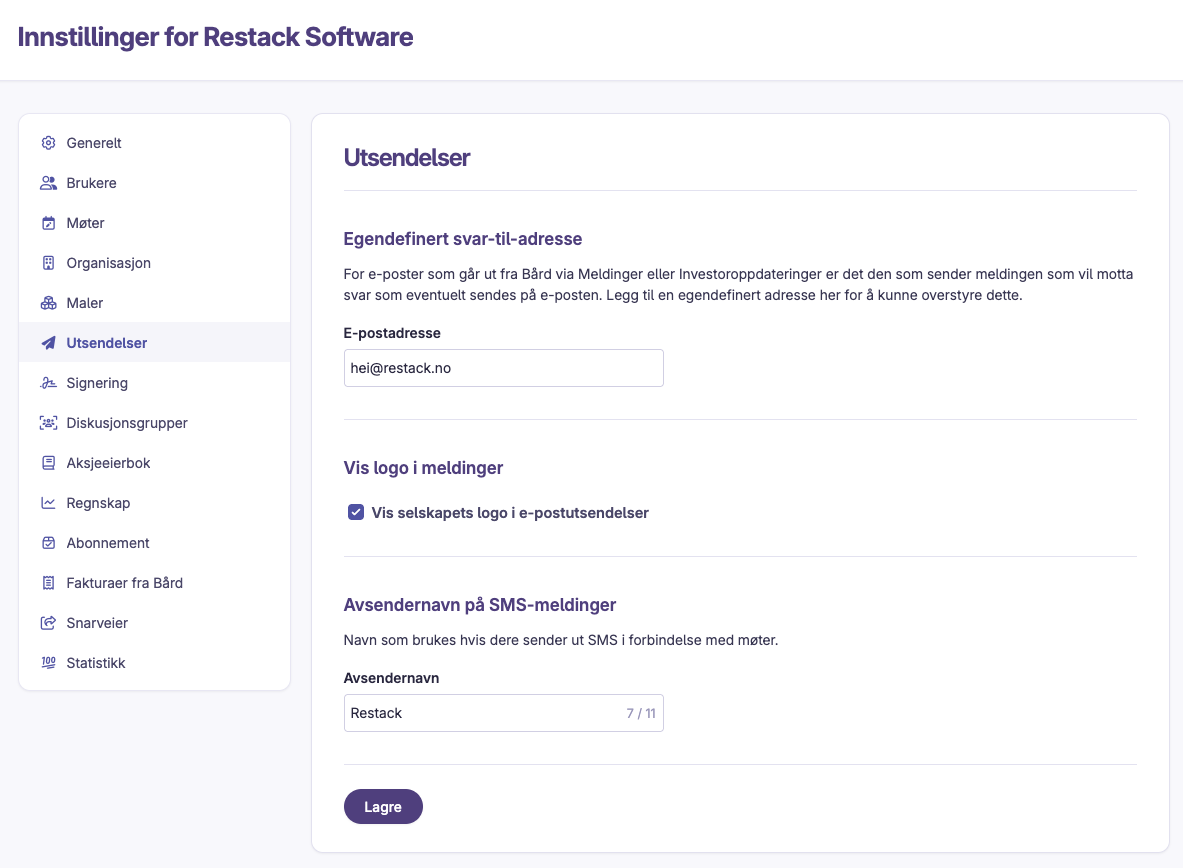Navigate to Regnskap
1183x868 pixels.
click(155, 503)
